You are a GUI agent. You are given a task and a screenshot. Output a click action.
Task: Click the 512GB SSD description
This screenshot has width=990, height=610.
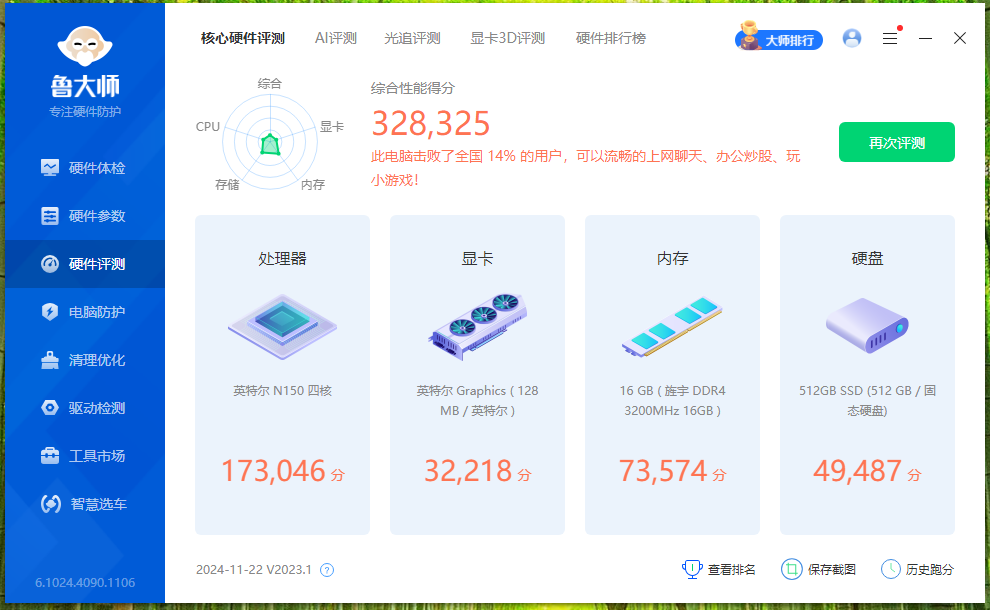point(867,400)
